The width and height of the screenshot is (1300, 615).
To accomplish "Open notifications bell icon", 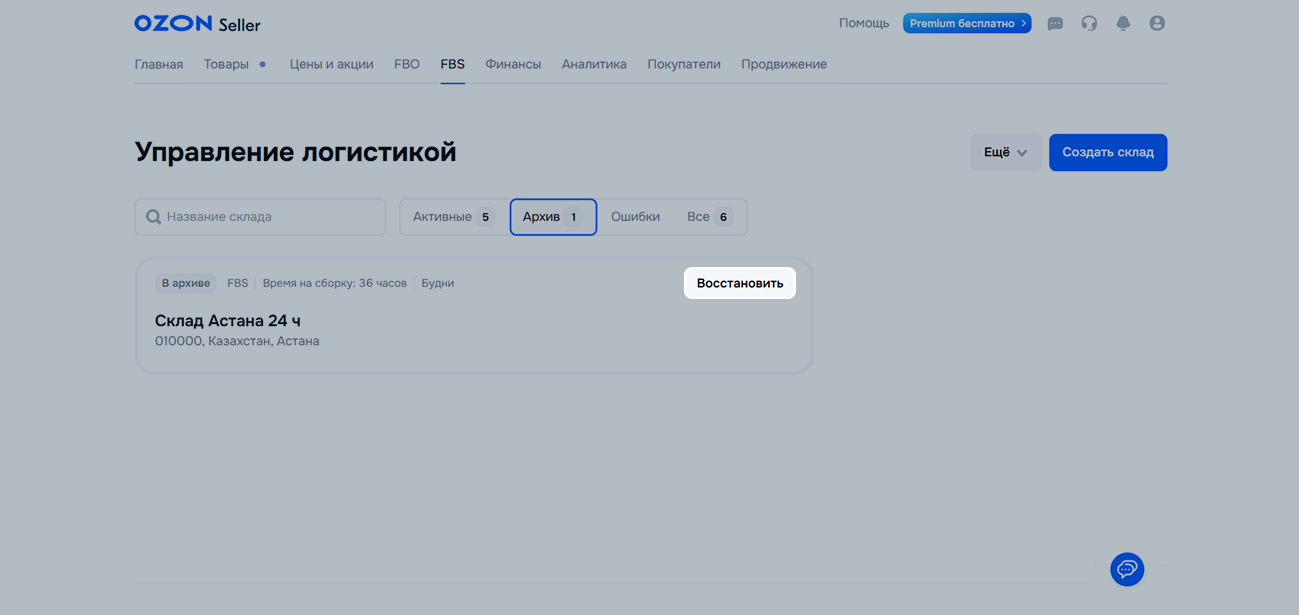I will [1123, 23].
